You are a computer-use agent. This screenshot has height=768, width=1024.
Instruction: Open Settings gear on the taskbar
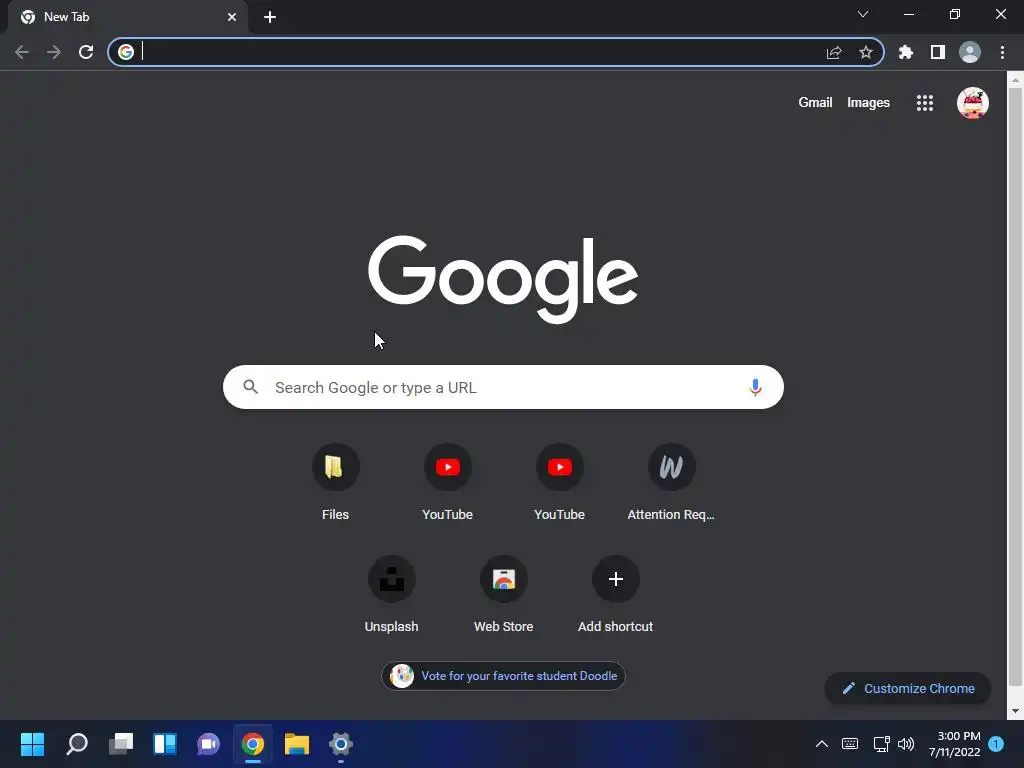click(340, 744)
